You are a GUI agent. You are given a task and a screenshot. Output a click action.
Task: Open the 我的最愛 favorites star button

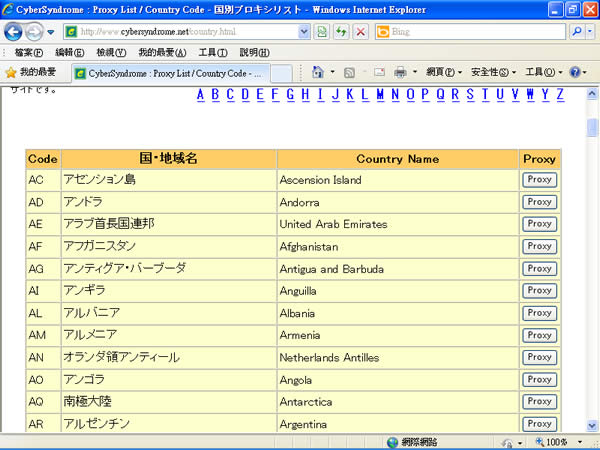tap(31, 73)
